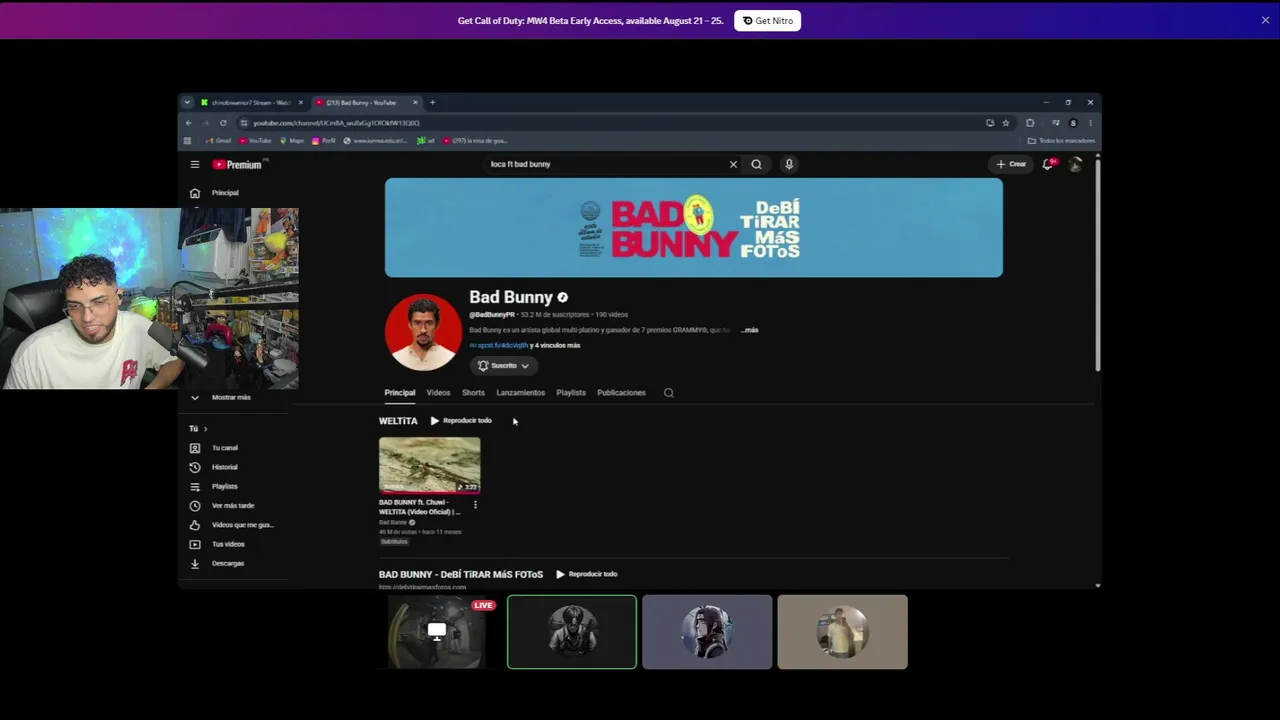The image size is (1280, 720).
Task: Start voice search with microphone icon
Action: (x=789, y=164)
